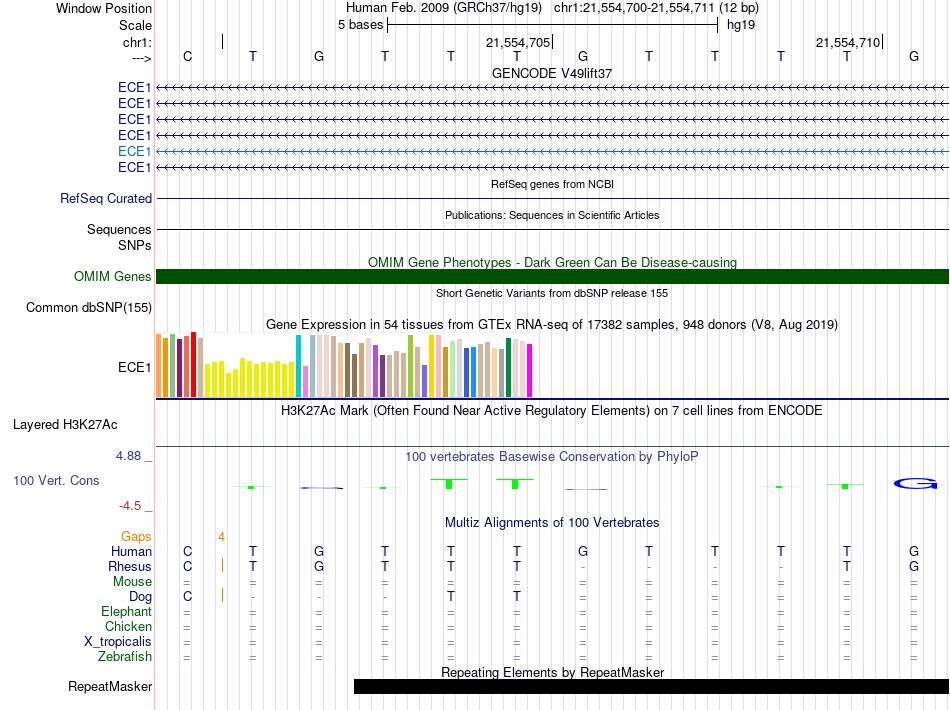This screenshot has height=710, width=950.
Task: Click the large blue G in PhyloP track
Action: coord(913,484)
